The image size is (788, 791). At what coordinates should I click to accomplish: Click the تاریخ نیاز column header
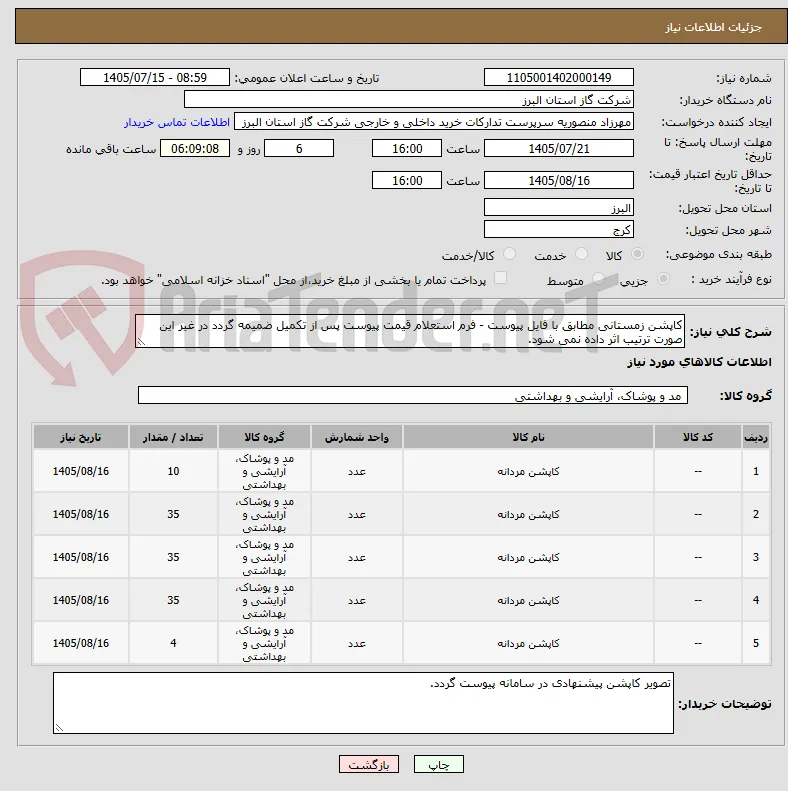point(81,437)
